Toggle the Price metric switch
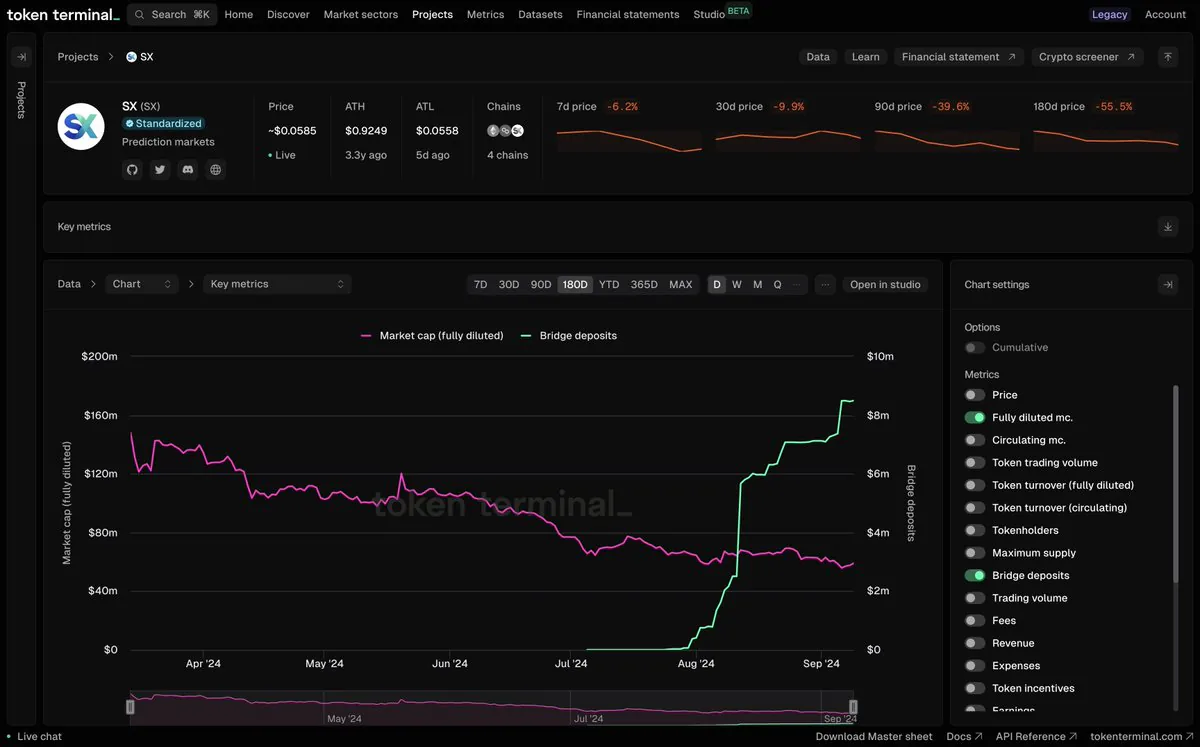 pyautogui.click(x=975, y=395)
